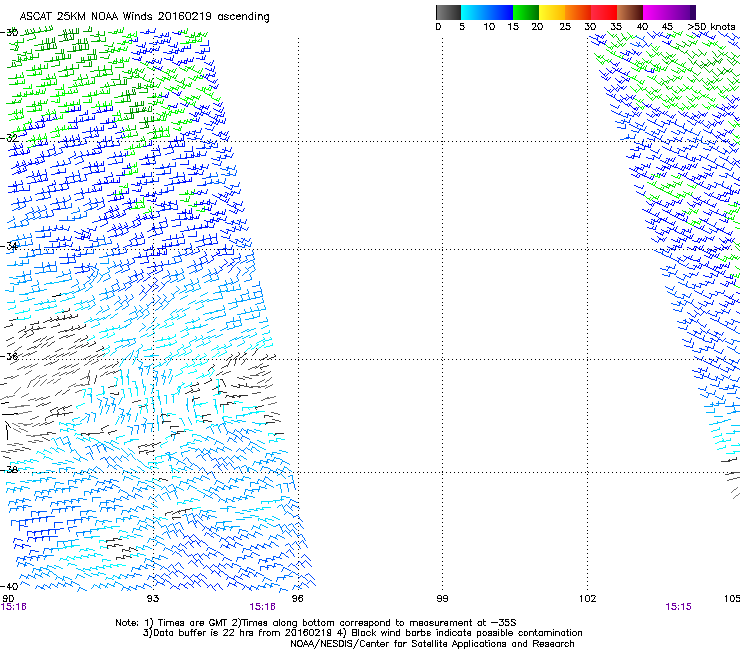Click the -36 latitude label

(9, 356)
